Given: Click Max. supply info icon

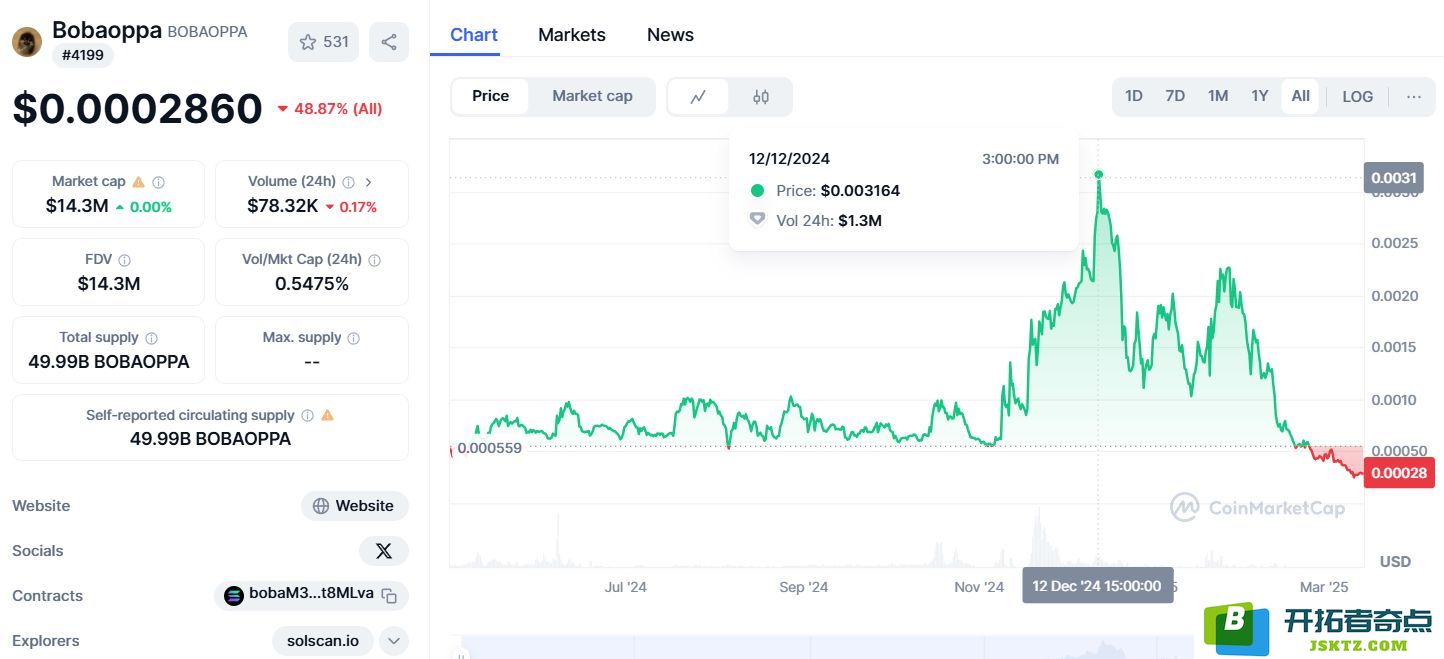Looking at the screenshot, I should (353, 338).
